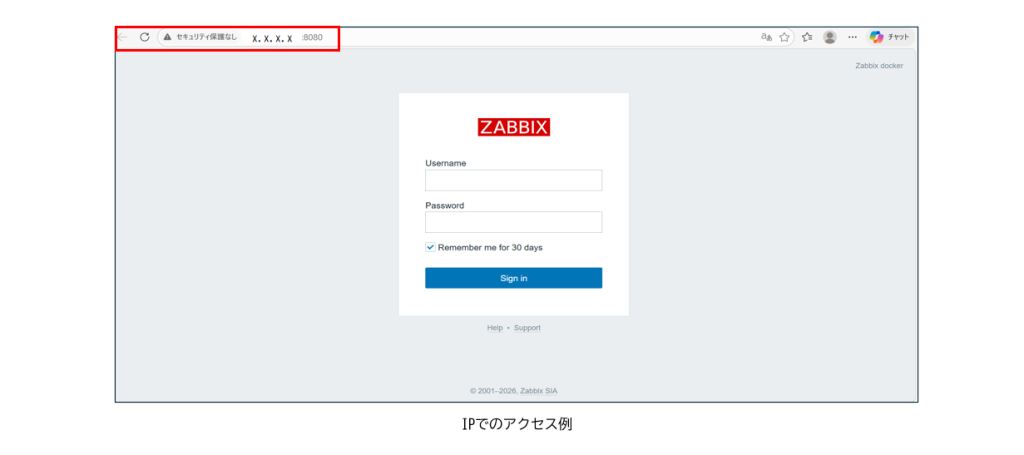Toggle Remember me for 30 days checkbox
The image size is (1024, 455).
click(x=430, y=247)
